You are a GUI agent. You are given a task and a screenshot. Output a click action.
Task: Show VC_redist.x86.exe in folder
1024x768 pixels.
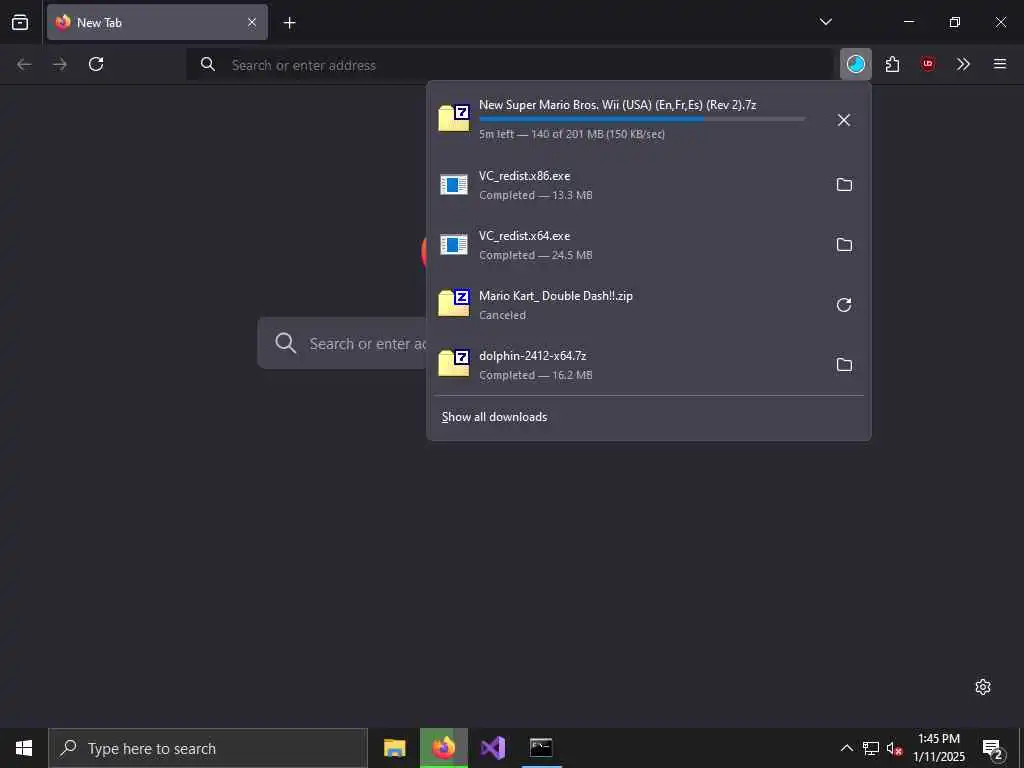pos(844,185)
